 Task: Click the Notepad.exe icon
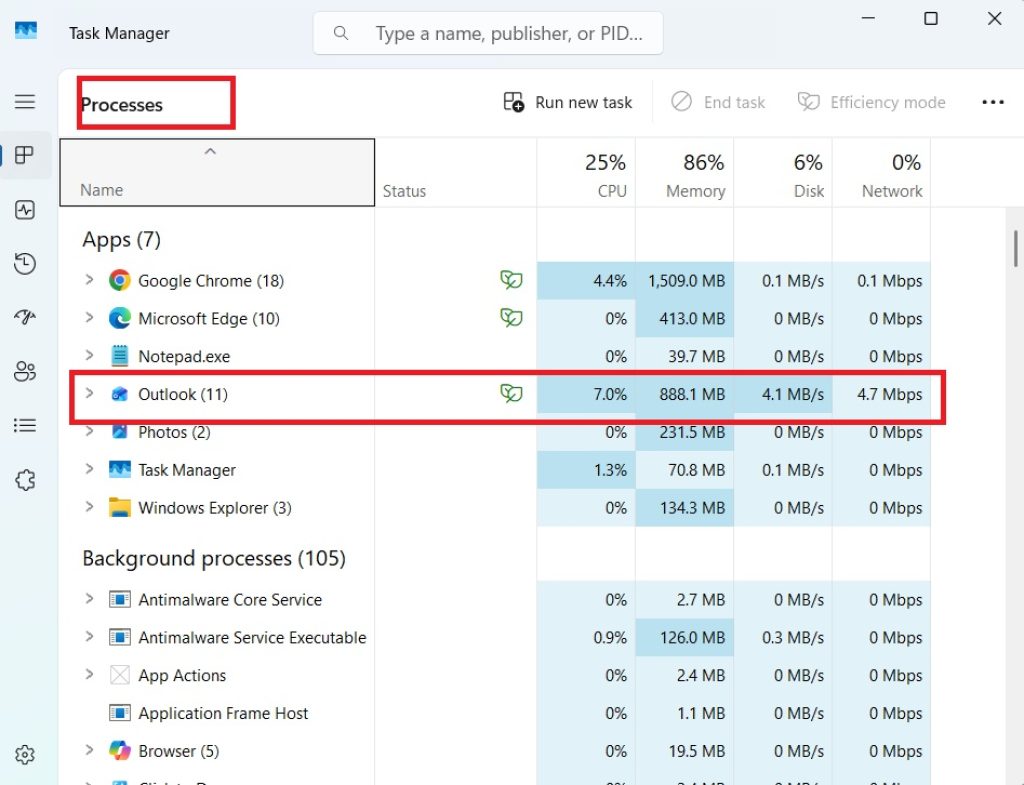[x=120, y=356]
